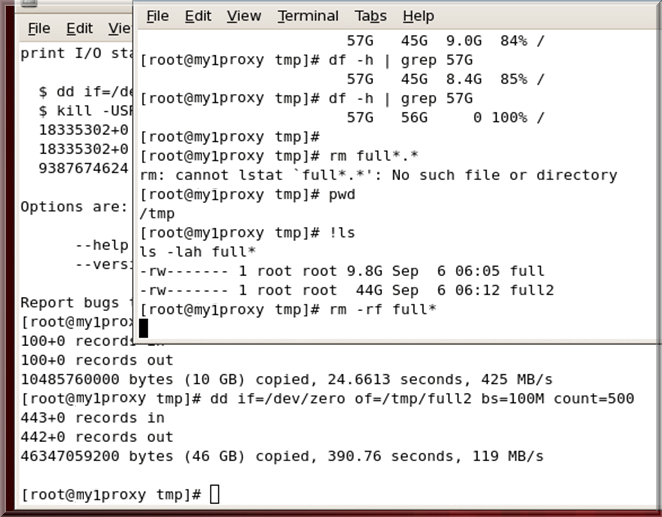Click the 'pwd' command line
The image size is (662, 517).
tap(247, 195)
